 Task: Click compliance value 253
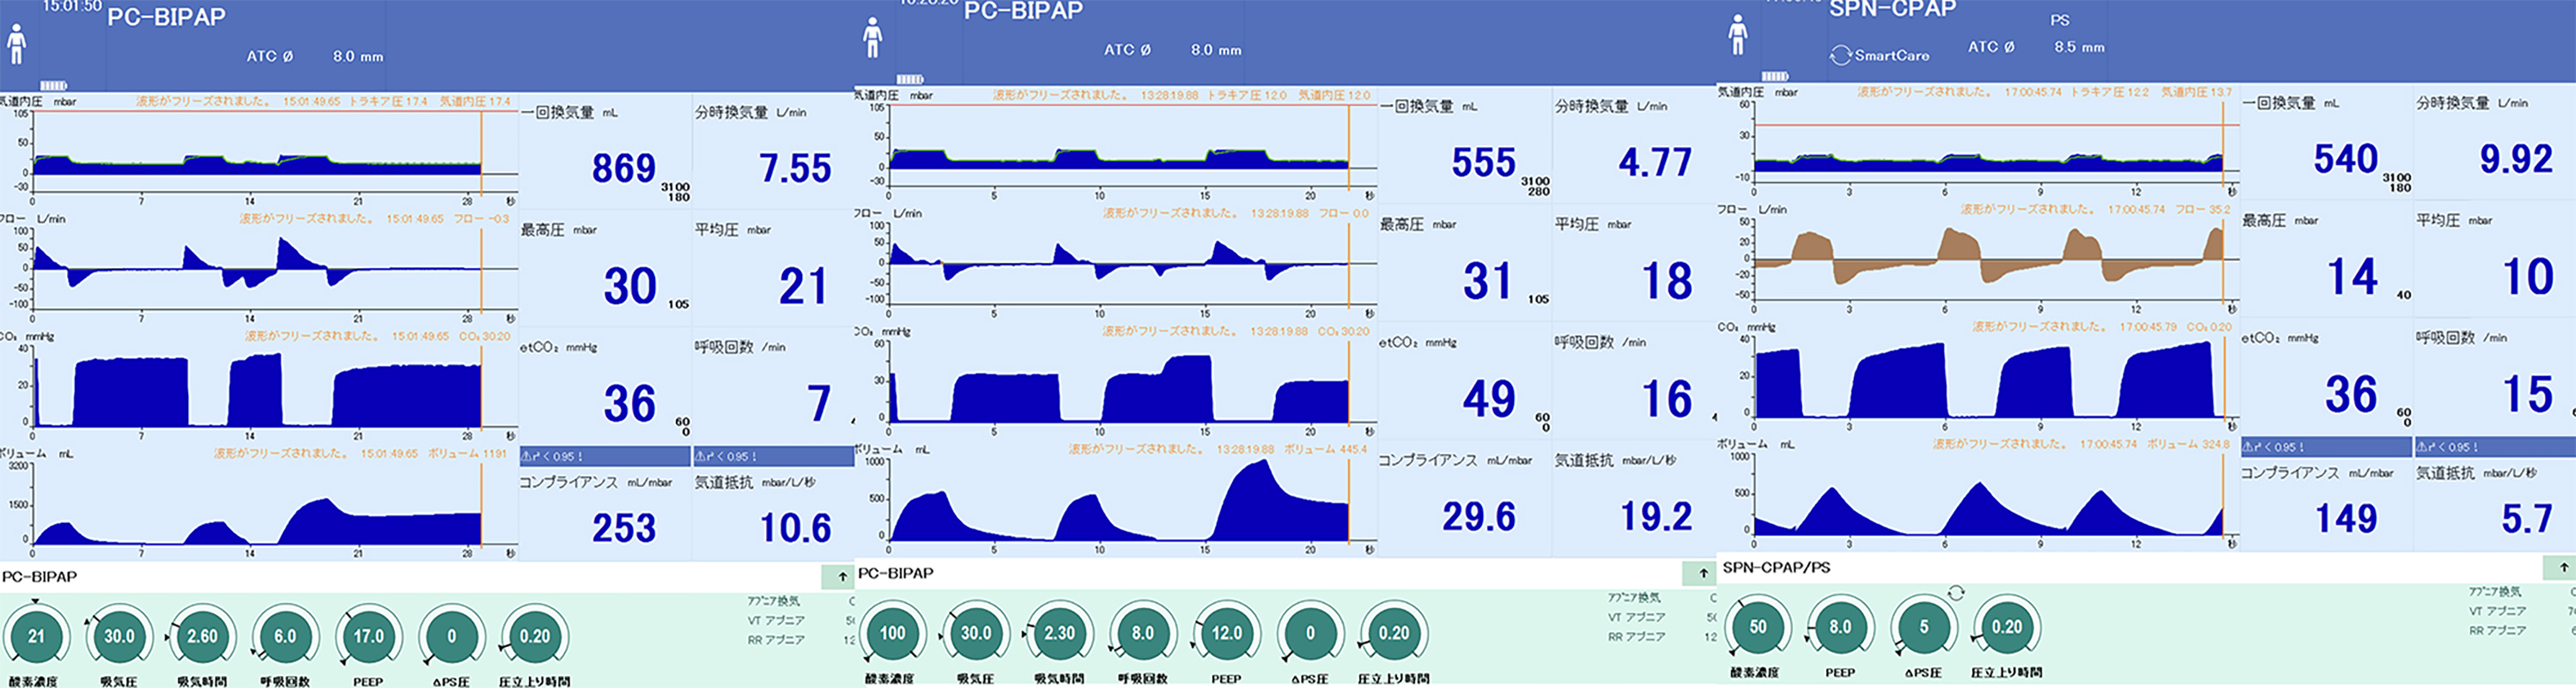pos(624,527)
